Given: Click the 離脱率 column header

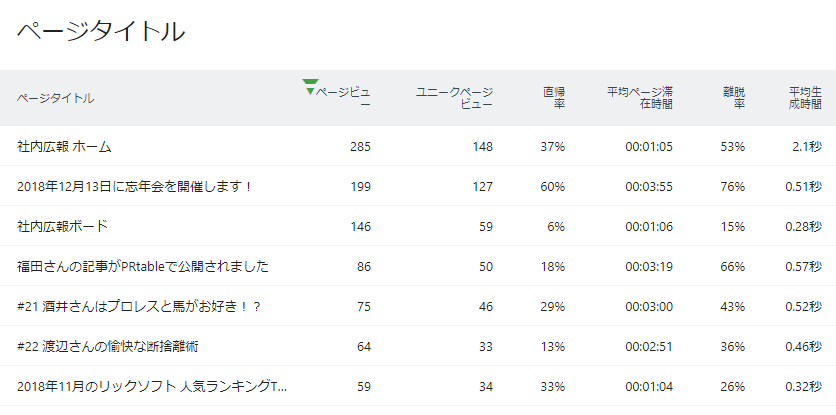Looking at the screenshot, I should 734,98.
